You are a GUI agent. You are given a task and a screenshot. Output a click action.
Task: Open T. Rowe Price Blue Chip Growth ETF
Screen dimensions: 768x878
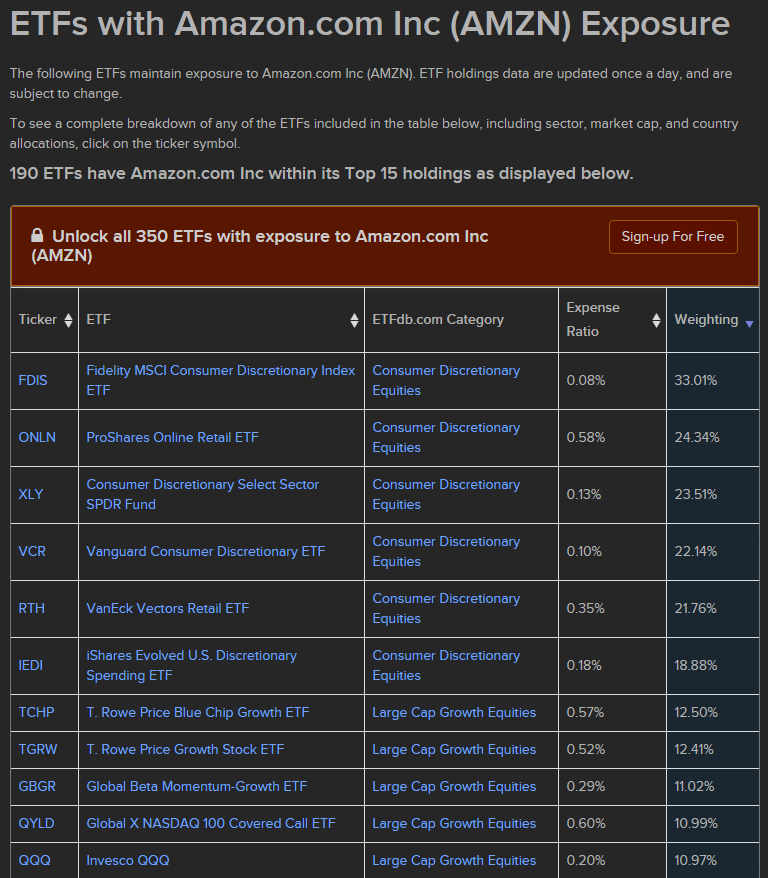[198, 713]
